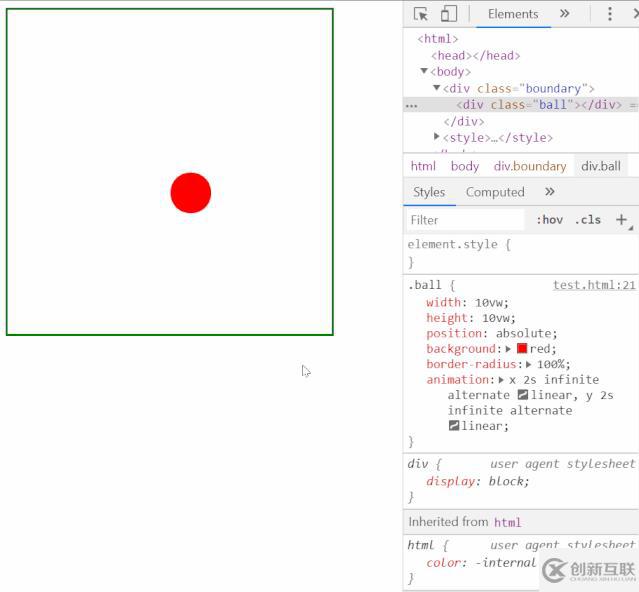
Task: Select html in the breadcrumb bar
Action: (423, 166)
